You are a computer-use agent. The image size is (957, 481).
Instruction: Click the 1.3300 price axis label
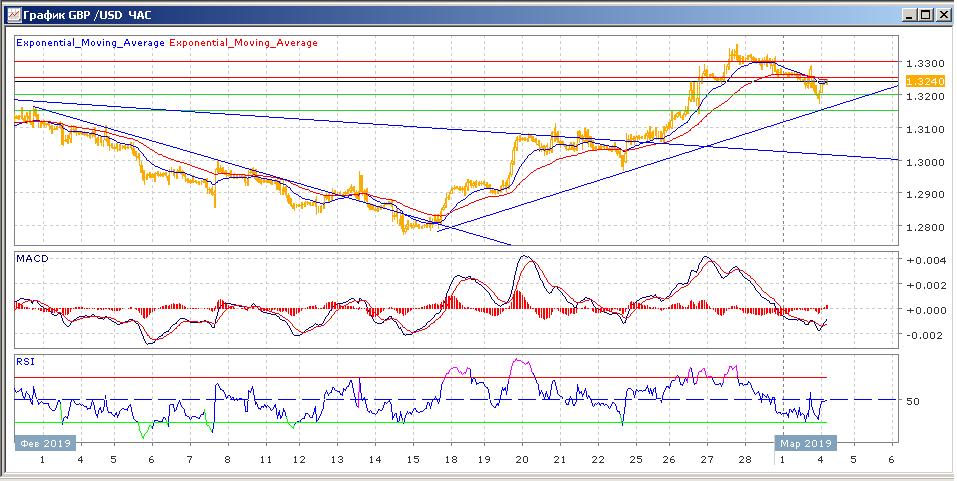pos(923,63)
